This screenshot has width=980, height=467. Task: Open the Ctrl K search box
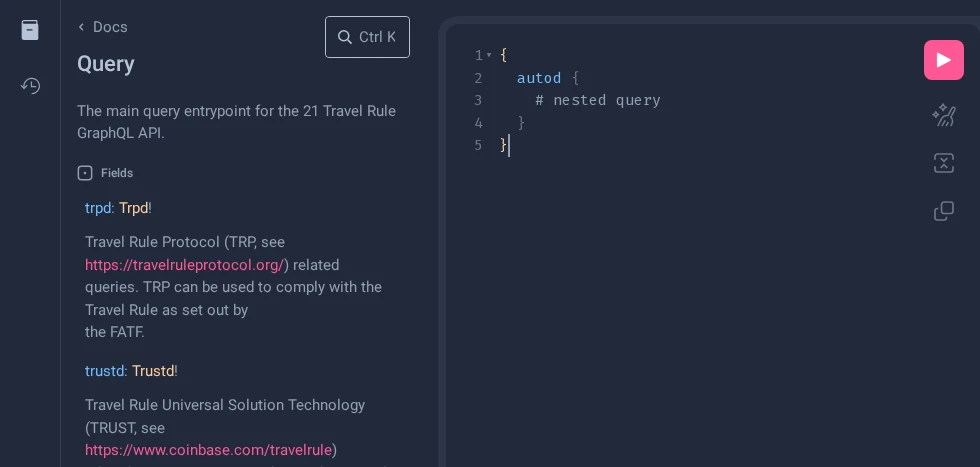(x=368, y=37)
